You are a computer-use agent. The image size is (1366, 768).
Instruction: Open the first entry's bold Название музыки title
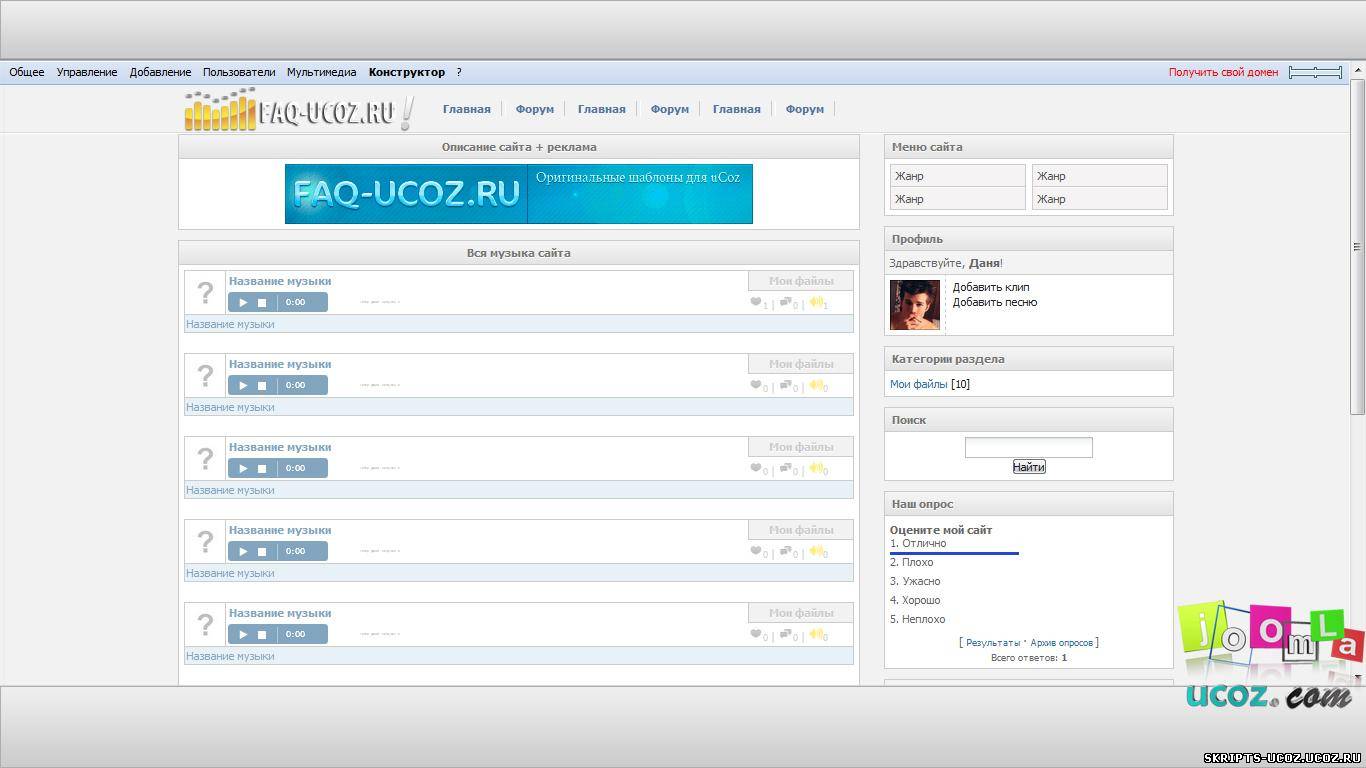280,281
